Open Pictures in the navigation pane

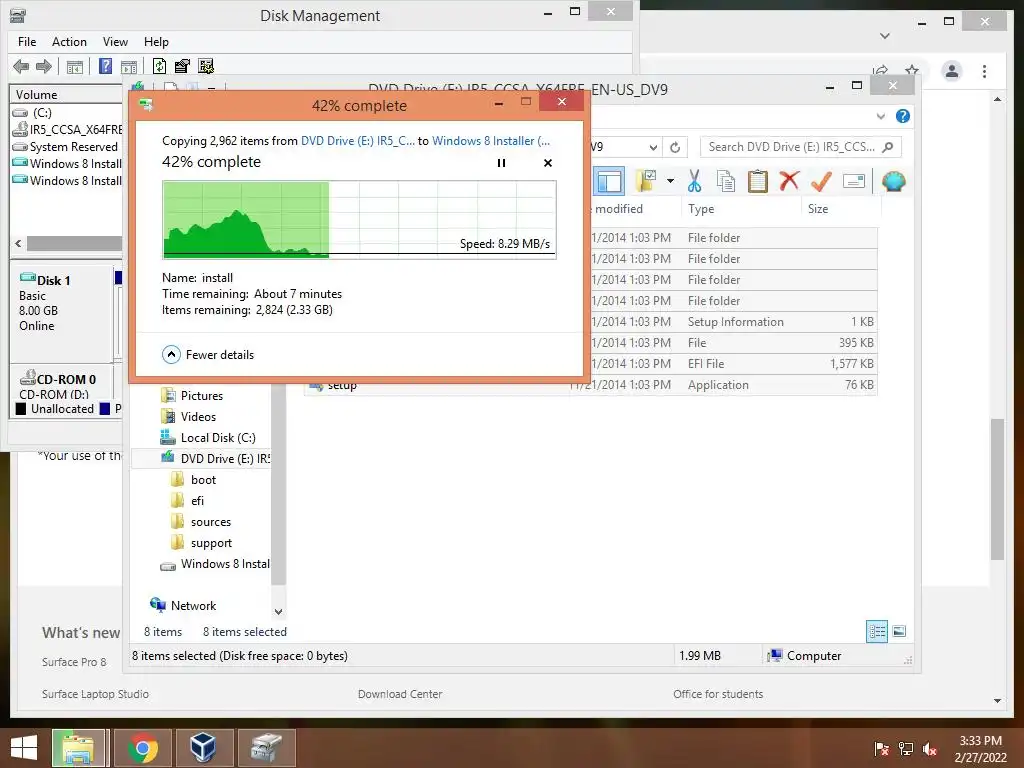tap(201, 396)
